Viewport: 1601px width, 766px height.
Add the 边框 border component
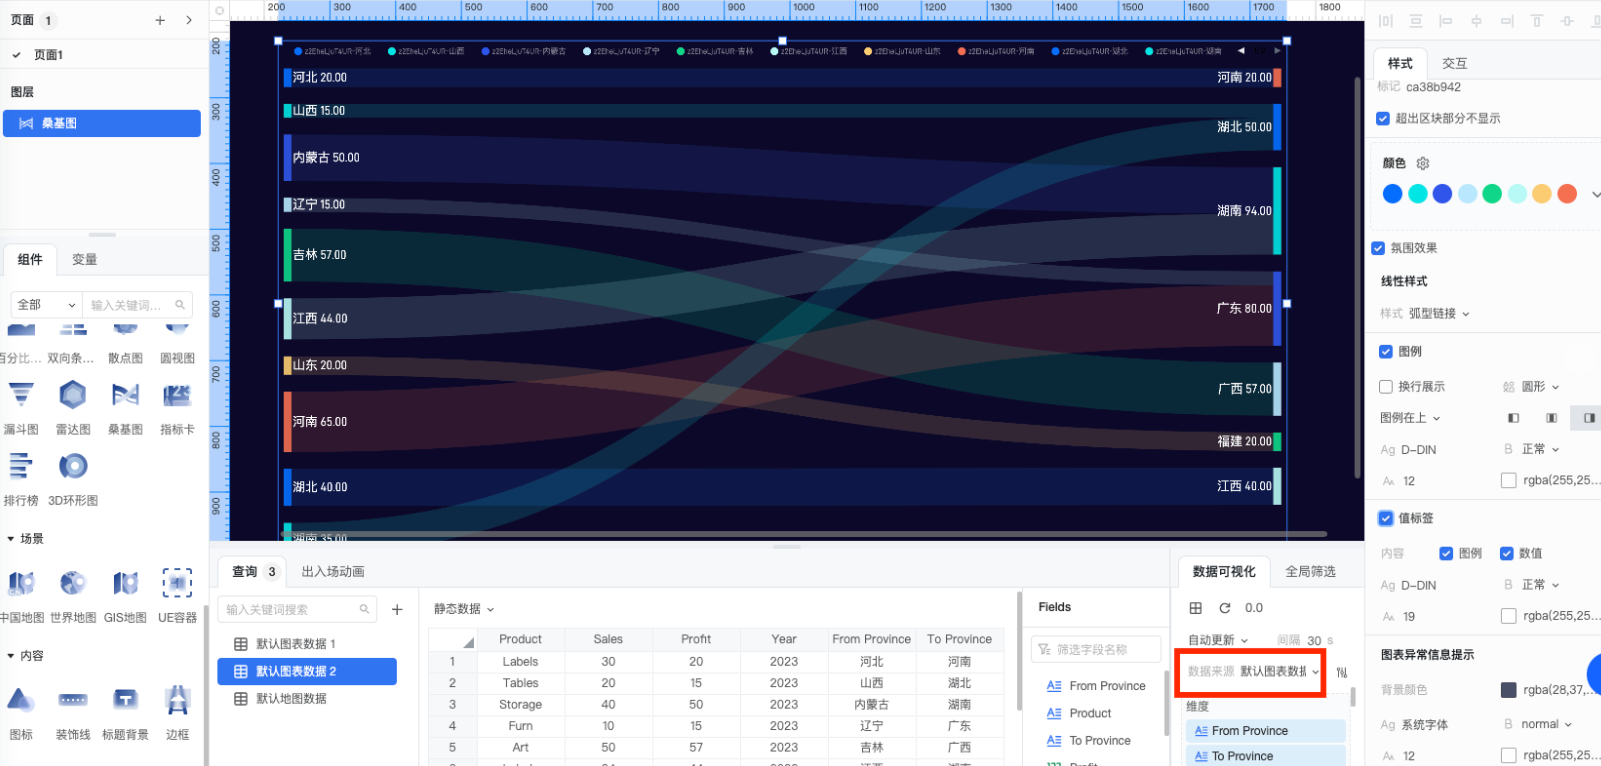click(x=177, y=712)
